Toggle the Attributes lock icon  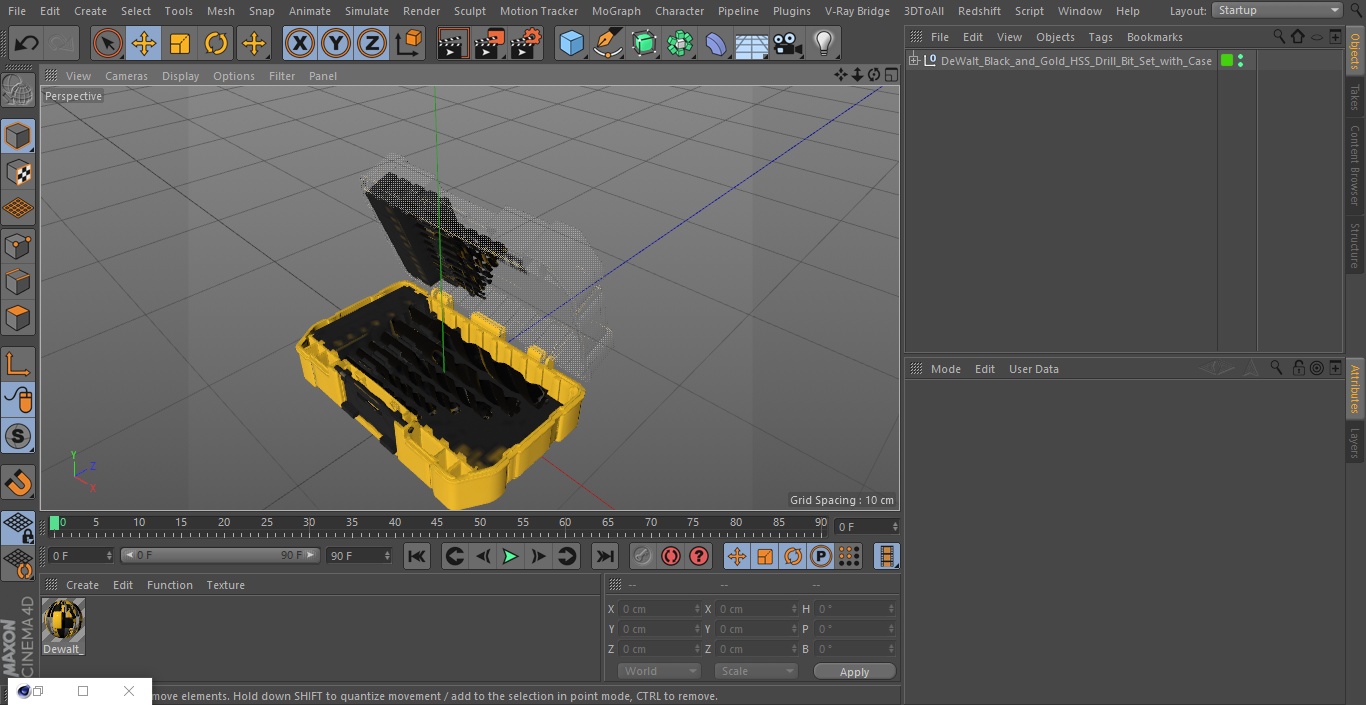point(1298,368)
